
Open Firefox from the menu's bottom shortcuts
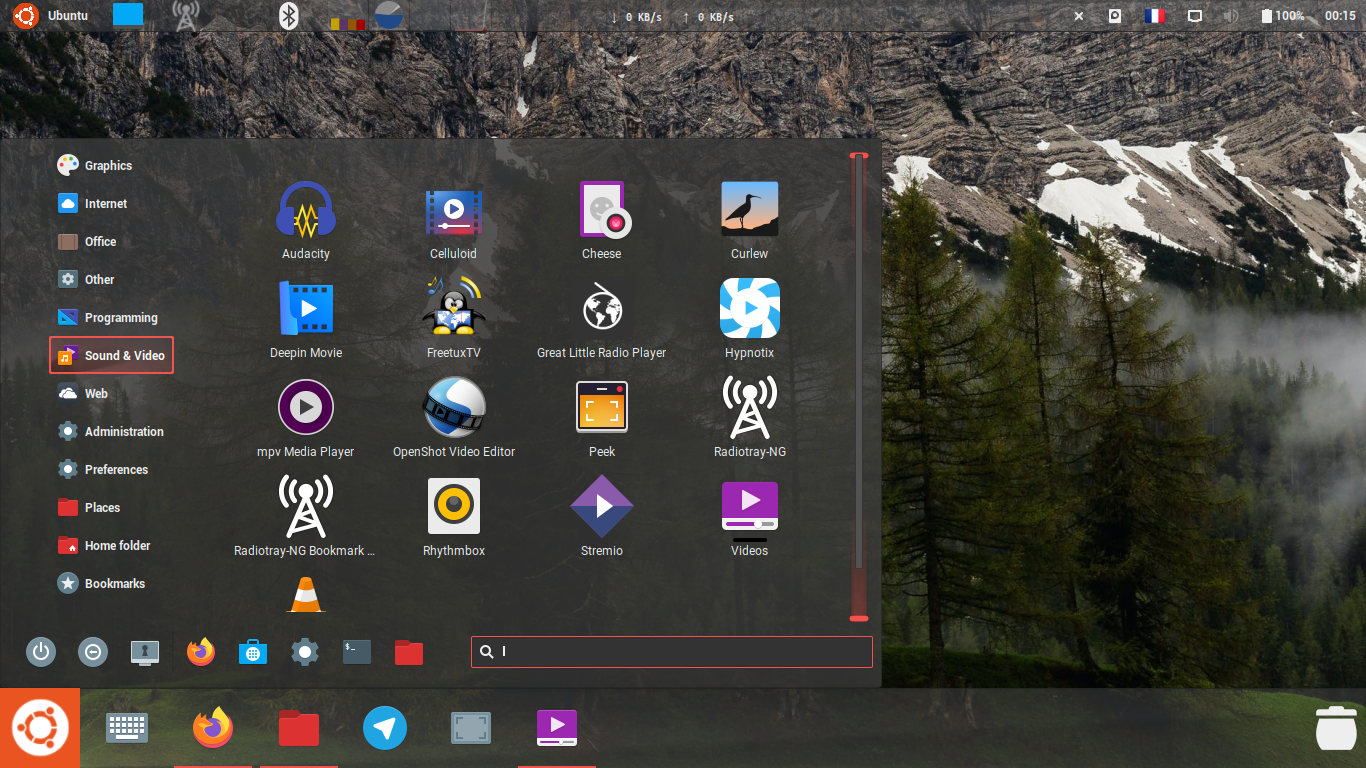[201, 652]
